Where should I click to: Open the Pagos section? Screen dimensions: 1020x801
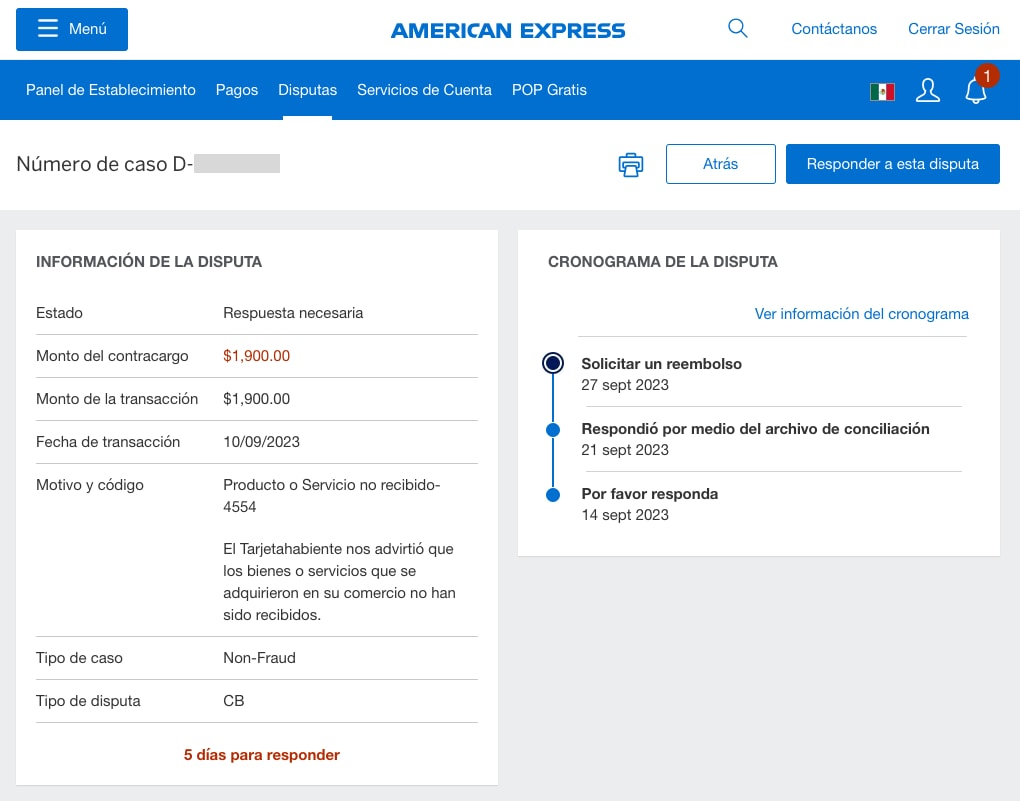(x=236, y=90)
